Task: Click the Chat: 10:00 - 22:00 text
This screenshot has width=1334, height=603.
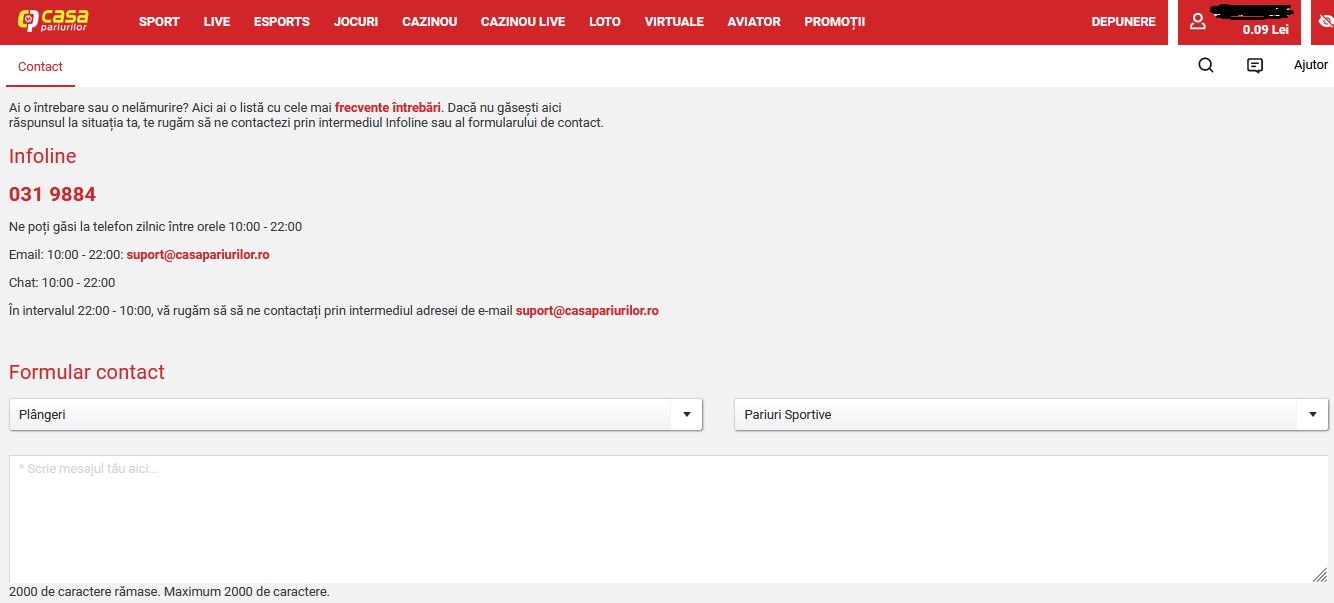Action: (62, 283)
